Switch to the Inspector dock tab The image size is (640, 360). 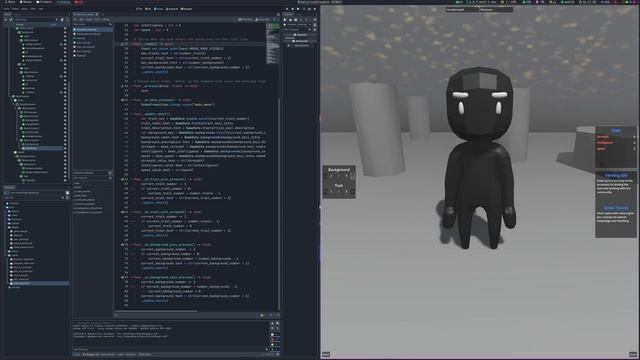tap(288, 14)
